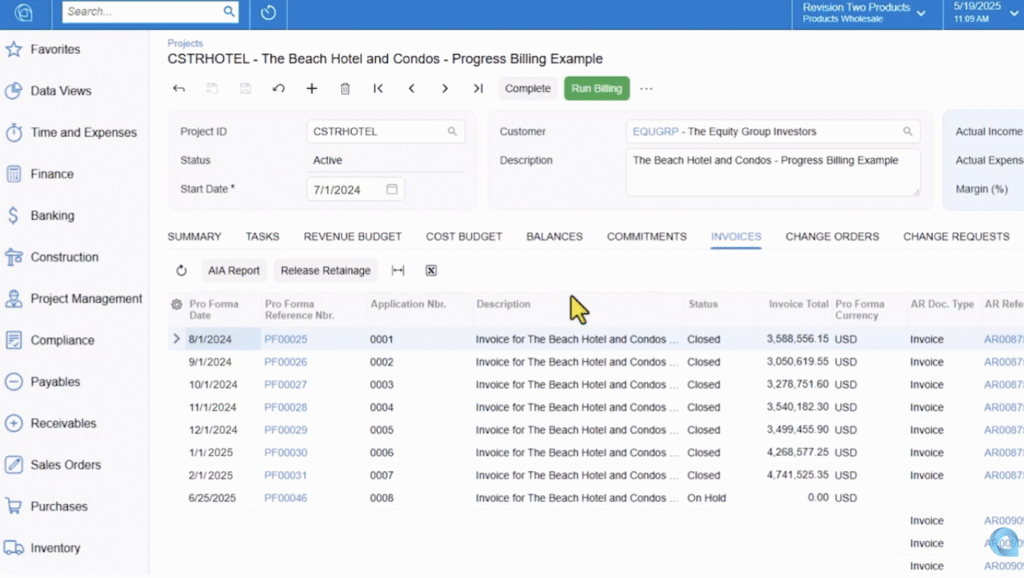The width and height of the screenshot is (1024, 578).
Task: Open the Inventory workspace
Action: (x=55, y=548)
